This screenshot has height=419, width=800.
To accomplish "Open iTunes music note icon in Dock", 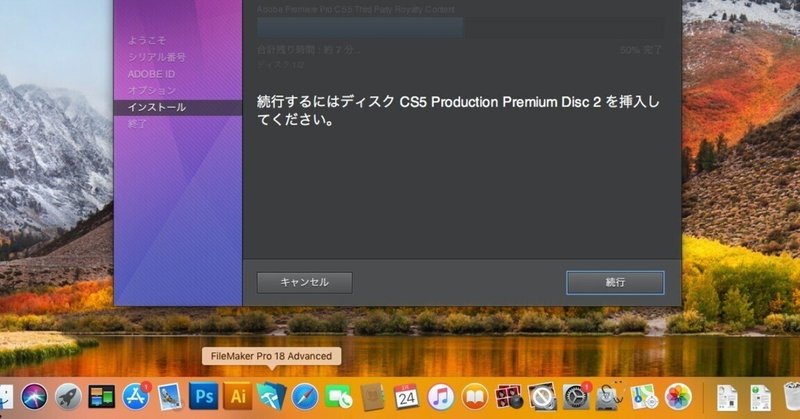I will coord(441,397).
